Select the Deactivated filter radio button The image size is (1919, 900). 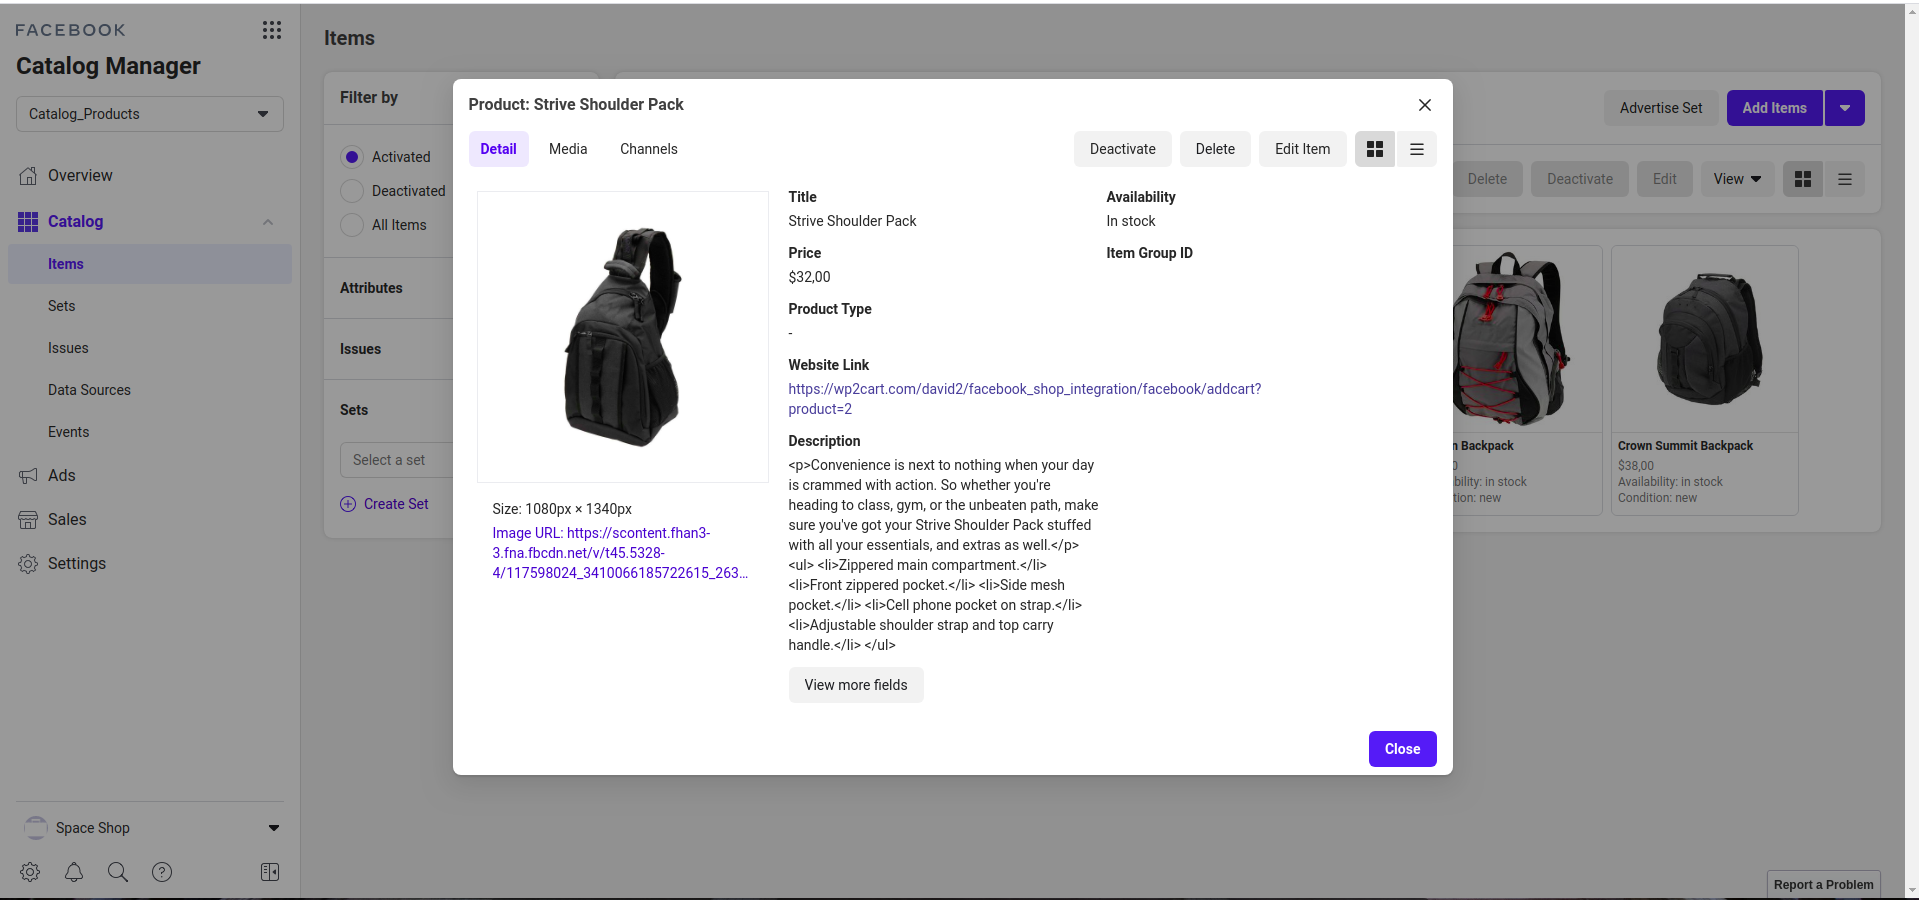tap(352, 191)
